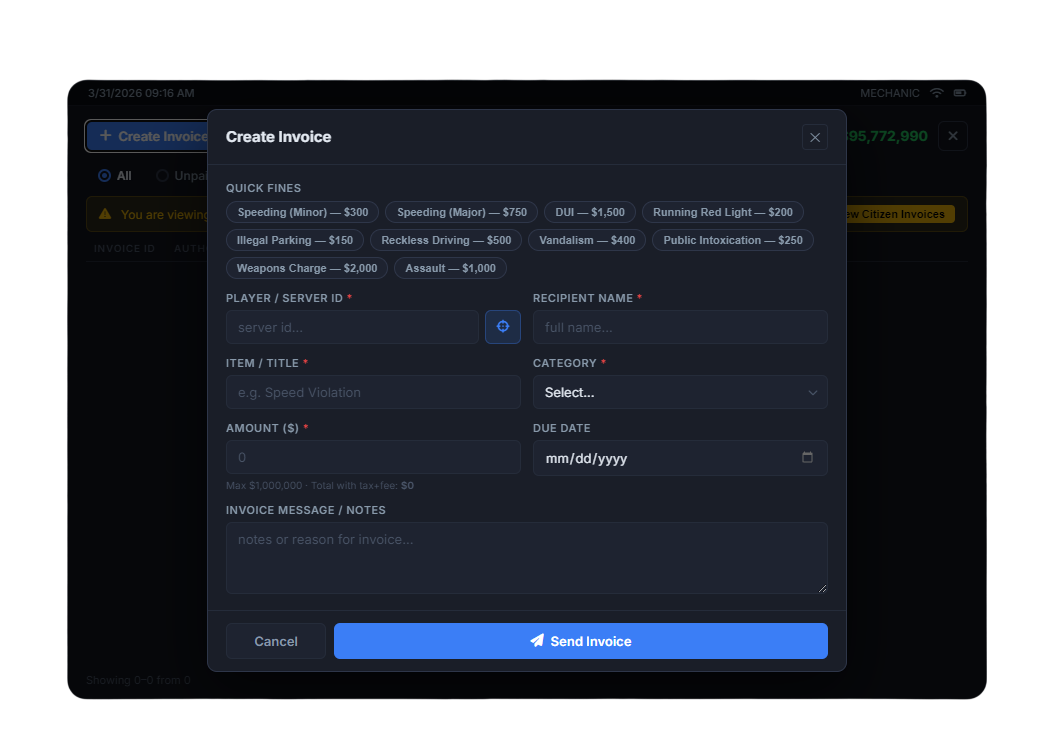Apply Illegal Parking $150 quick fine
The height and width of the screenshot is (733, 1044).
295,240
